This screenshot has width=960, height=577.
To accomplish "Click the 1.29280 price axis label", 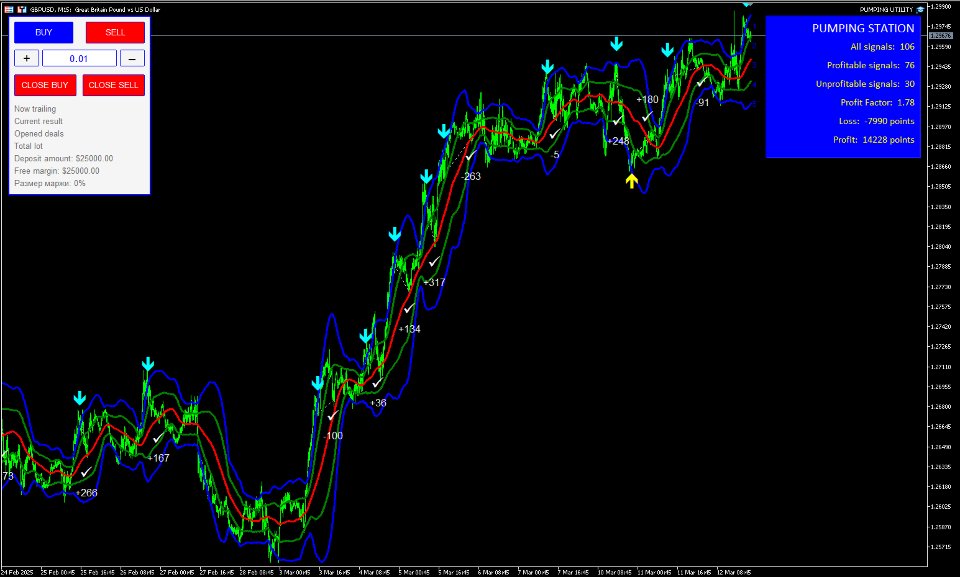I will click(x=941, y=86).
